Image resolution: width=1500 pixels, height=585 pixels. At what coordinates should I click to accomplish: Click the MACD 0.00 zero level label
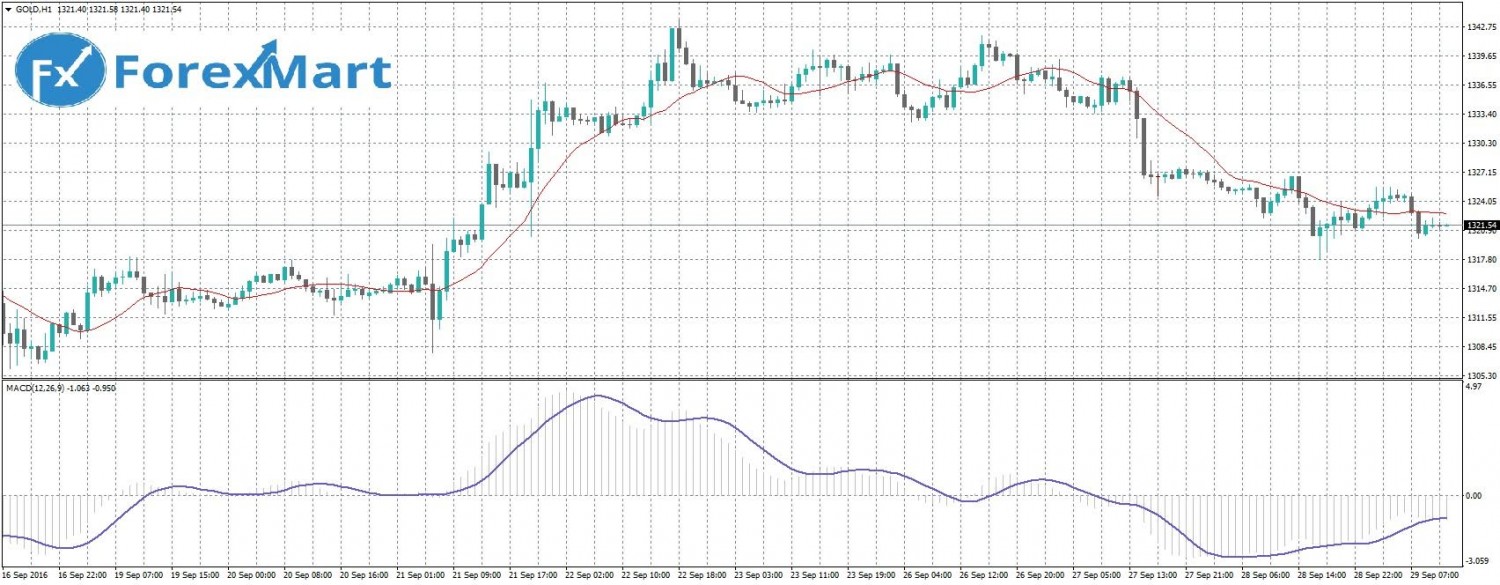pyautogui.click(x=1472, y=495)
